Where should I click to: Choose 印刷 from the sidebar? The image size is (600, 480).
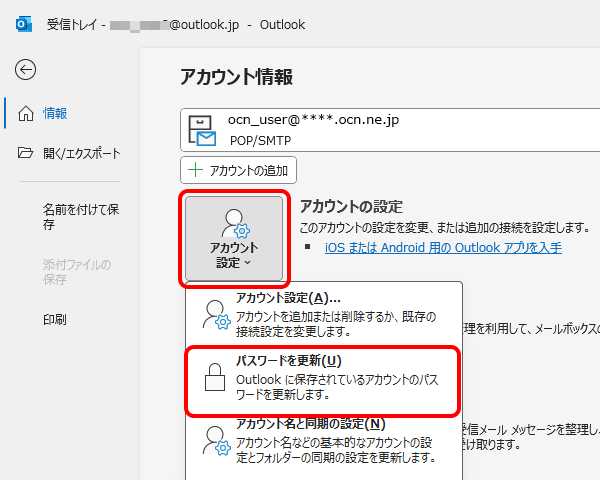coord(55,319)
